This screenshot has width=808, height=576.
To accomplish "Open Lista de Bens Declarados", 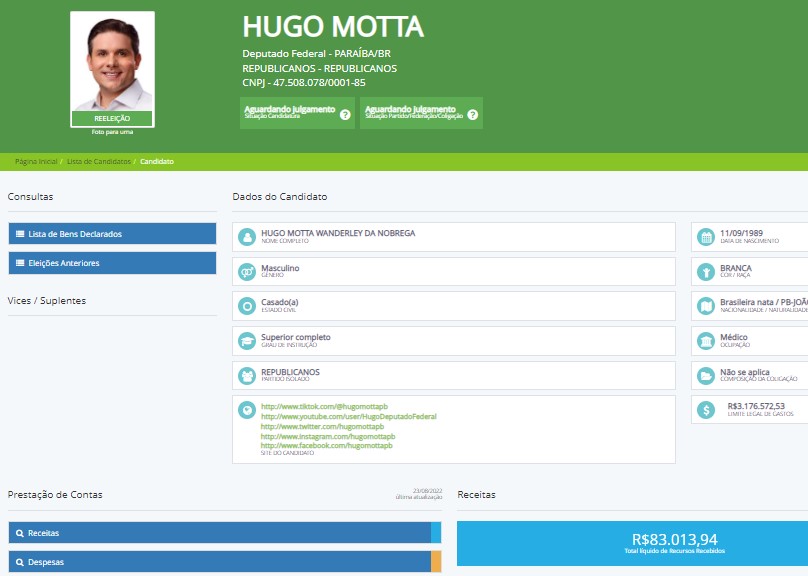I will 112,234.
